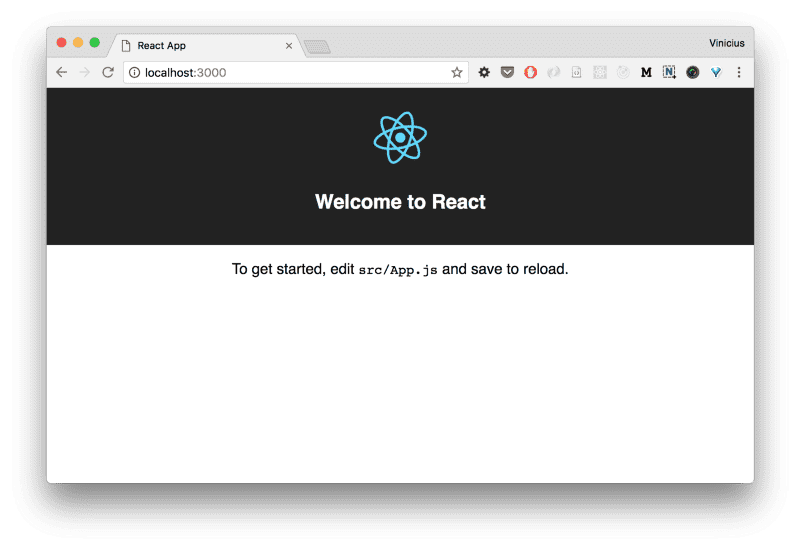The width and height of the screenshot is (800, 549).
Task: Click the Pocket extension icon
Action: pyautogui.click(x=508, y=72)
